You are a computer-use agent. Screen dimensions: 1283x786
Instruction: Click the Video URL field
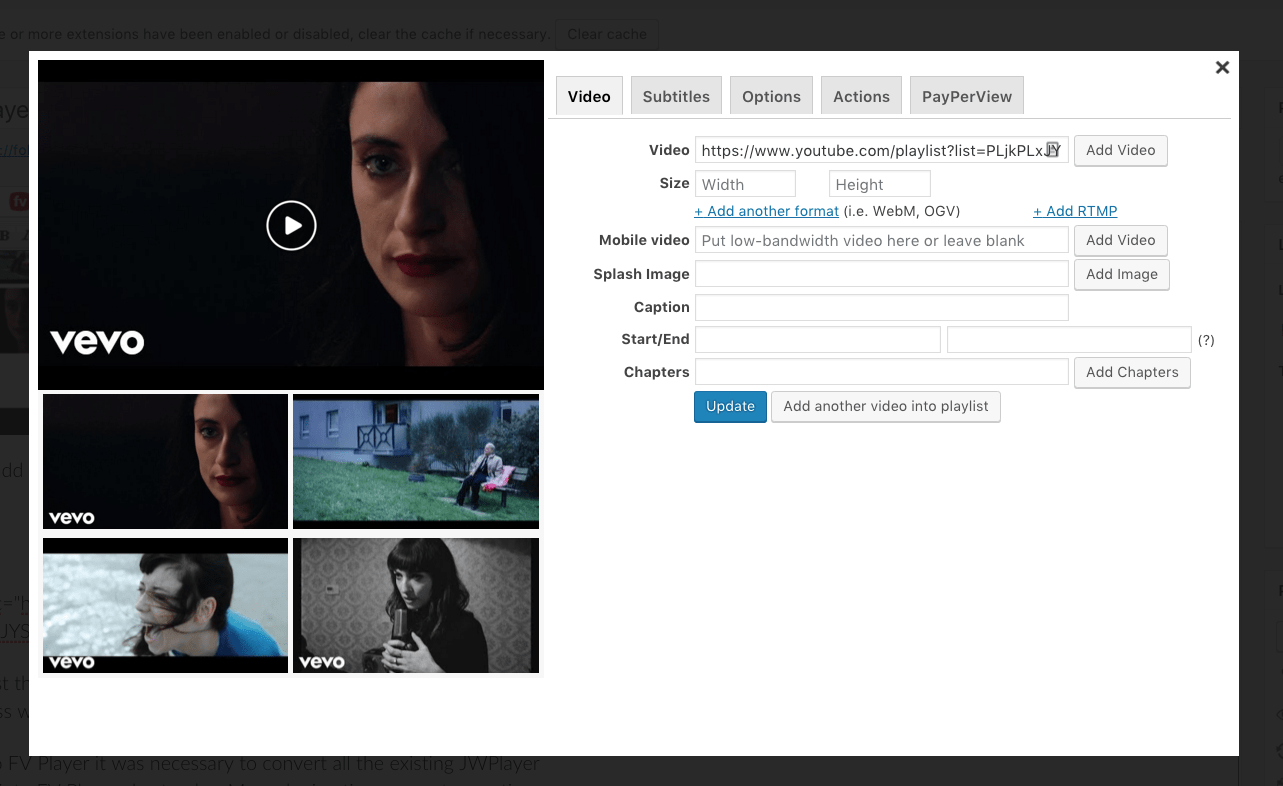882,151
